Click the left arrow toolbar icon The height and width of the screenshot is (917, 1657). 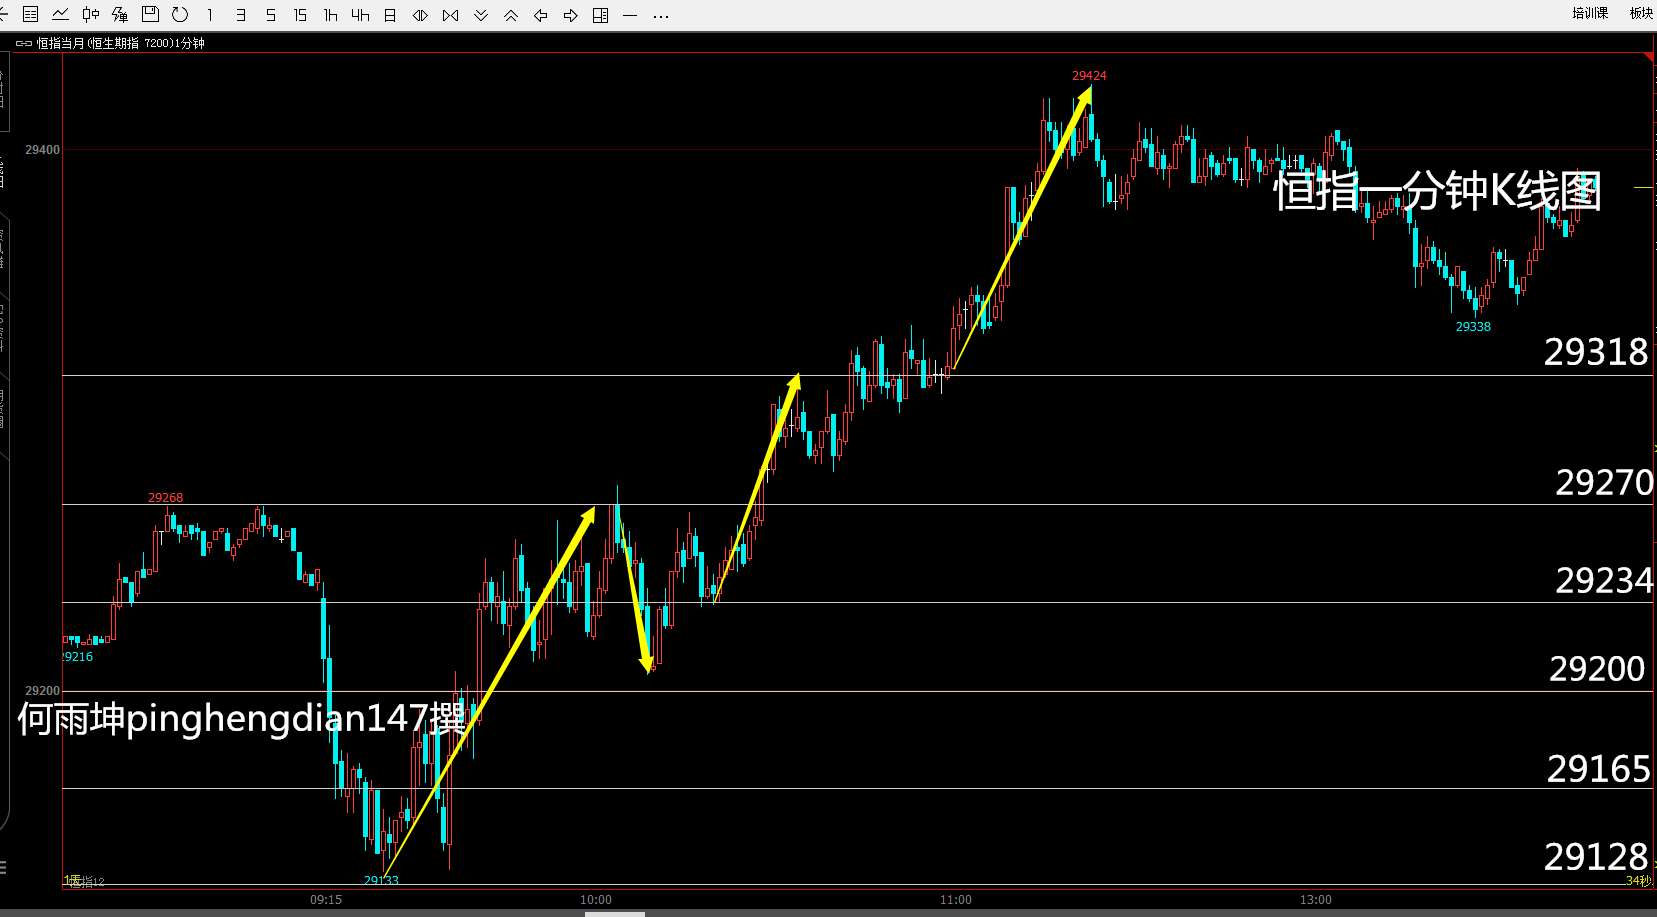click(541, 15)
